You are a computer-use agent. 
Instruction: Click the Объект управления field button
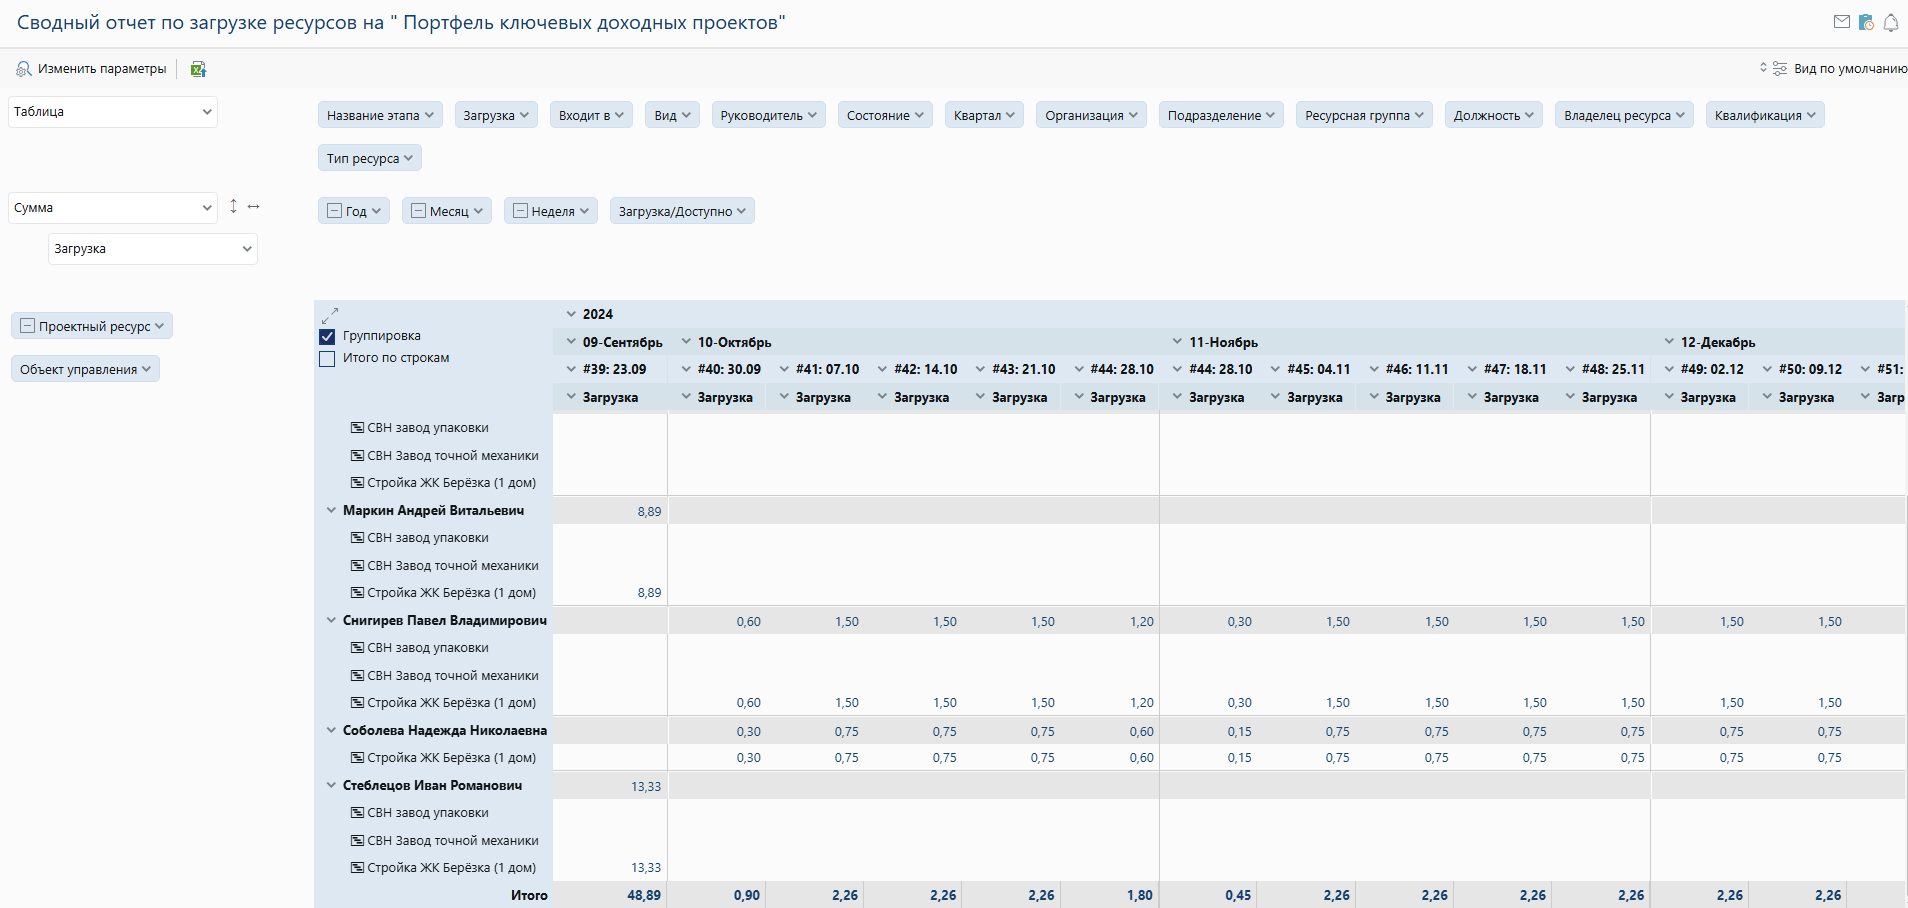tap(85, 370)
